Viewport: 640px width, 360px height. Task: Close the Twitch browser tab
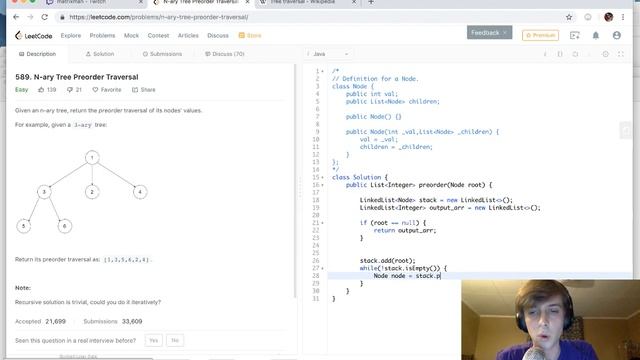(x=140, y=2)
